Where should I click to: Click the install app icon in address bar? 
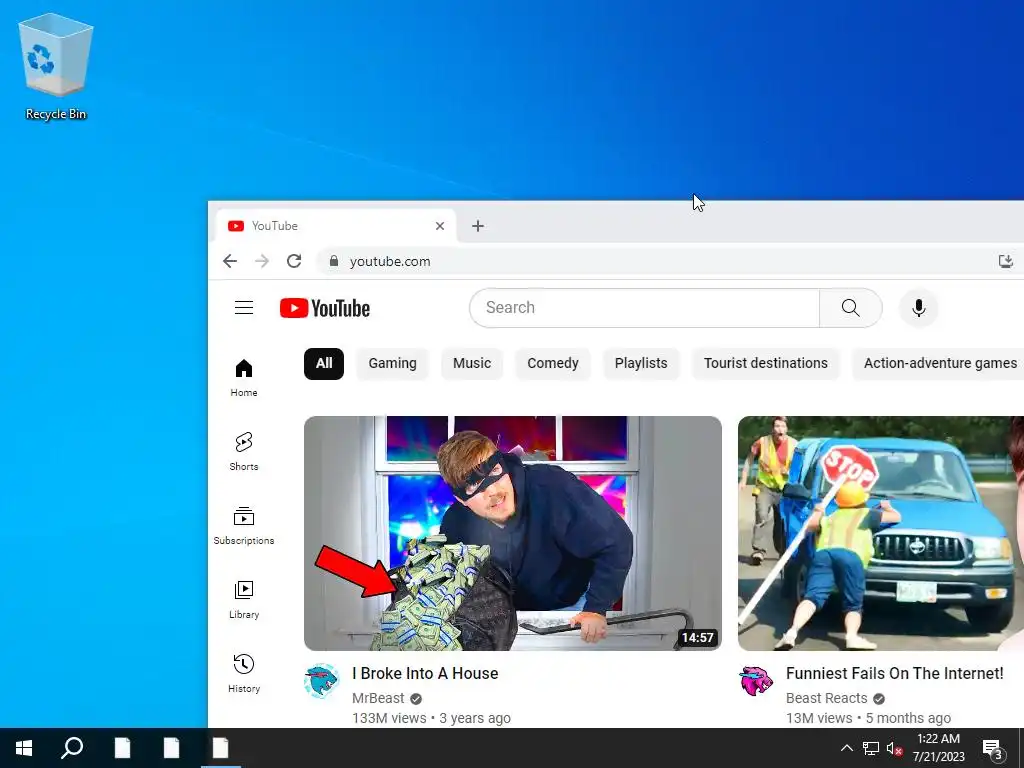point(1006,261)
